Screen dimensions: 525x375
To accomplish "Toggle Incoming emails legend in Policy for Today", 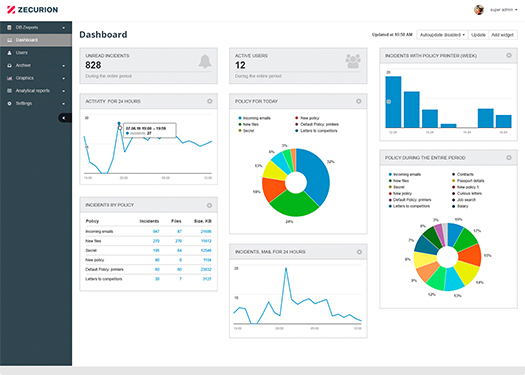I will [254, 118].
